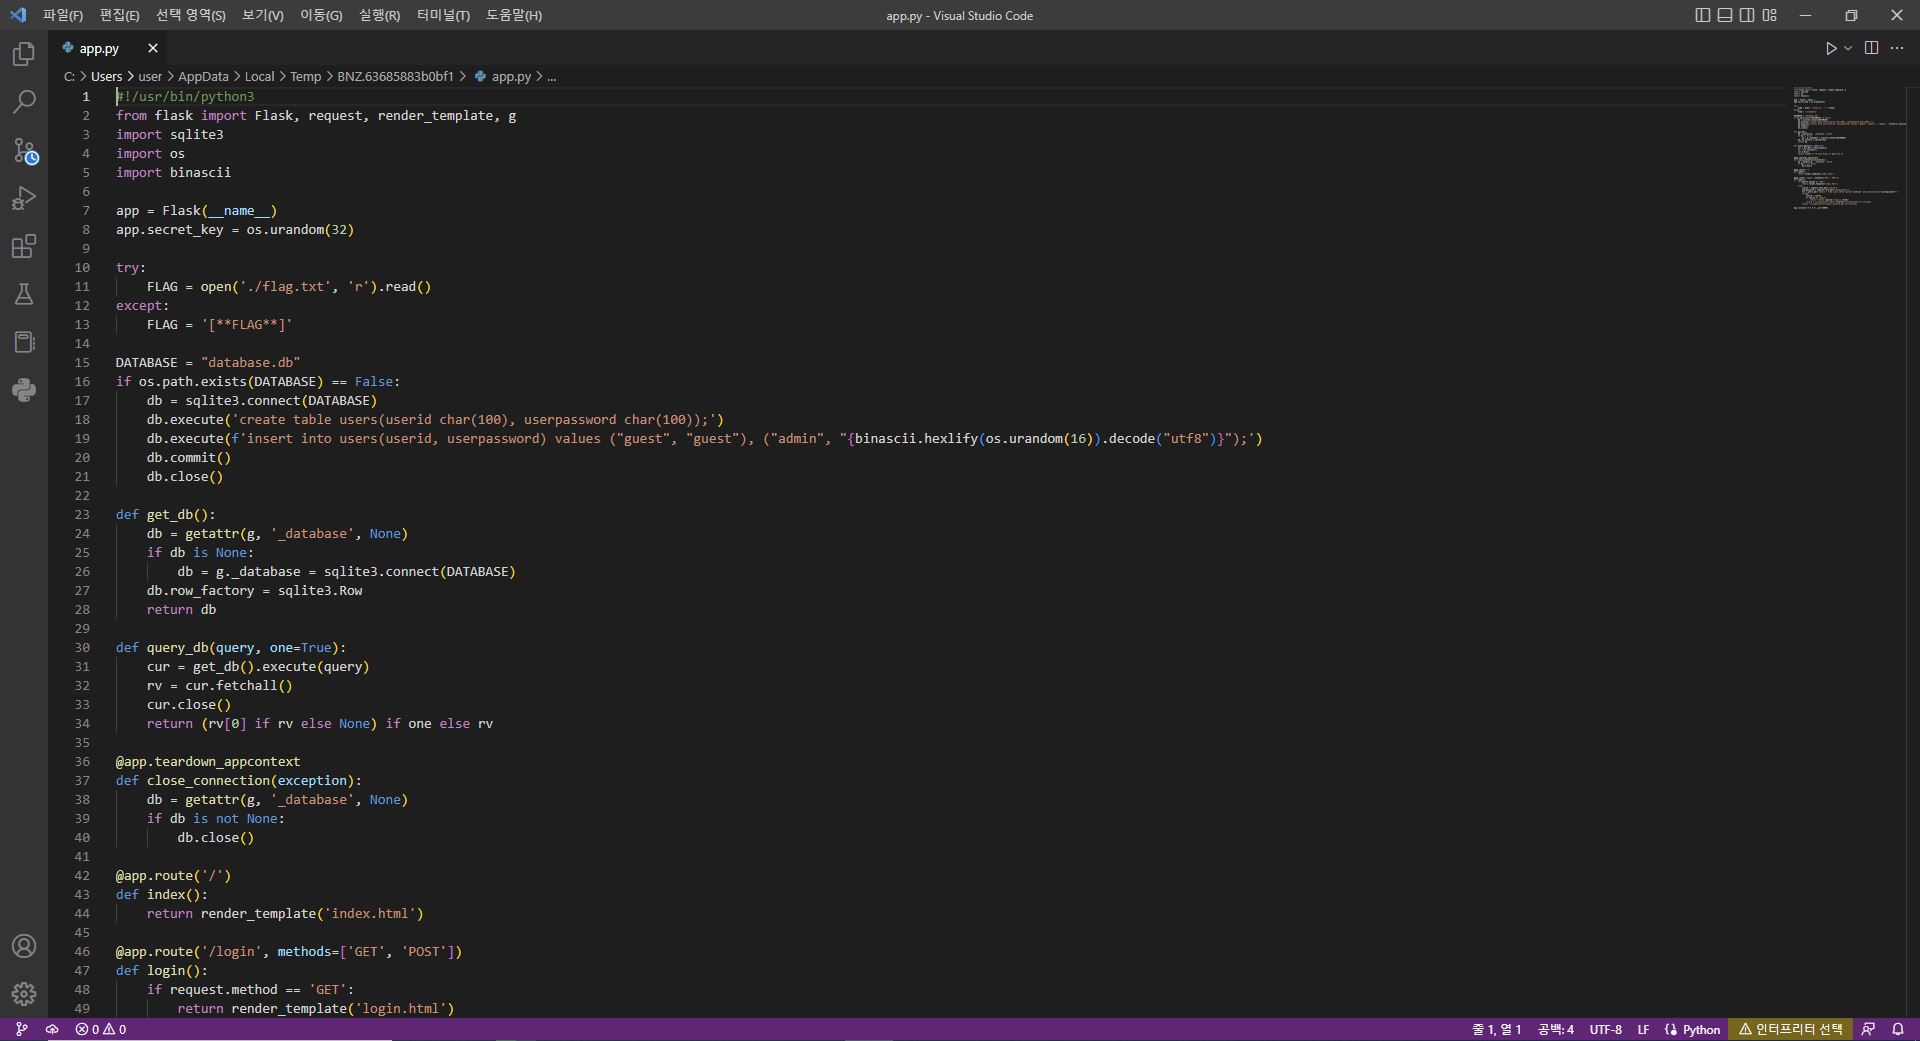Toggle the secondary side bar visibility

coord(1747,15)
